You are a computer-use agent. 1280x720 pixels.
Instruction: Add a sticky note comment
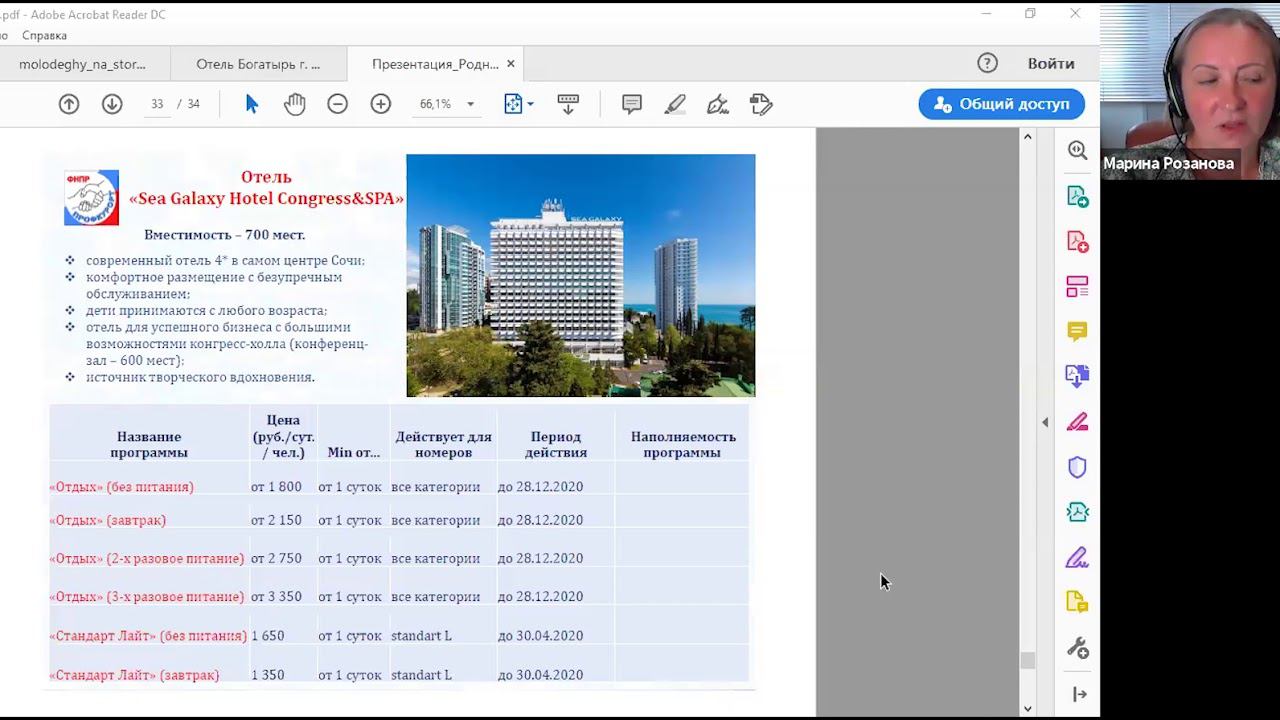632,104
